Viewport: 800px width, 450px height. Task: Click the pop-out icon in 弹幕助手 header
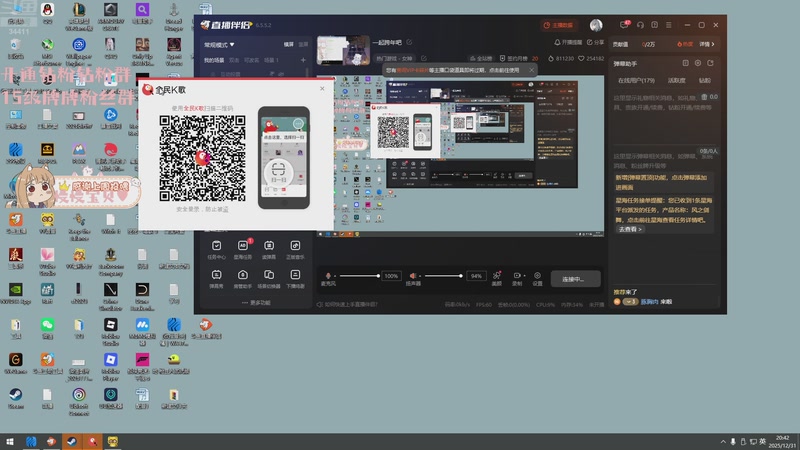pos(710,63)
